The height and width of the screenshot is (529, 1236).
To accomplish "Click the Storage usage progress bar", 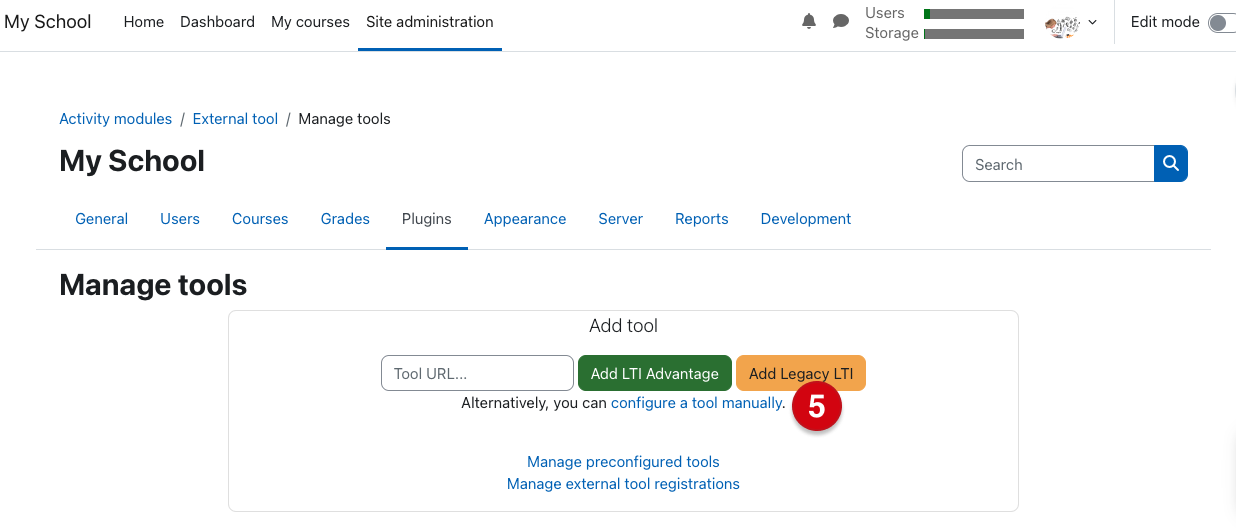I will [x=974, y=34].
